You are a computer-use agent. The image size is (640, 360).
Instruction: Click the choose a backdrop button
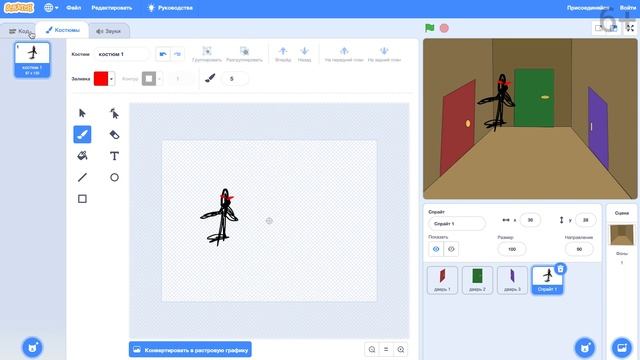[622, 347]
